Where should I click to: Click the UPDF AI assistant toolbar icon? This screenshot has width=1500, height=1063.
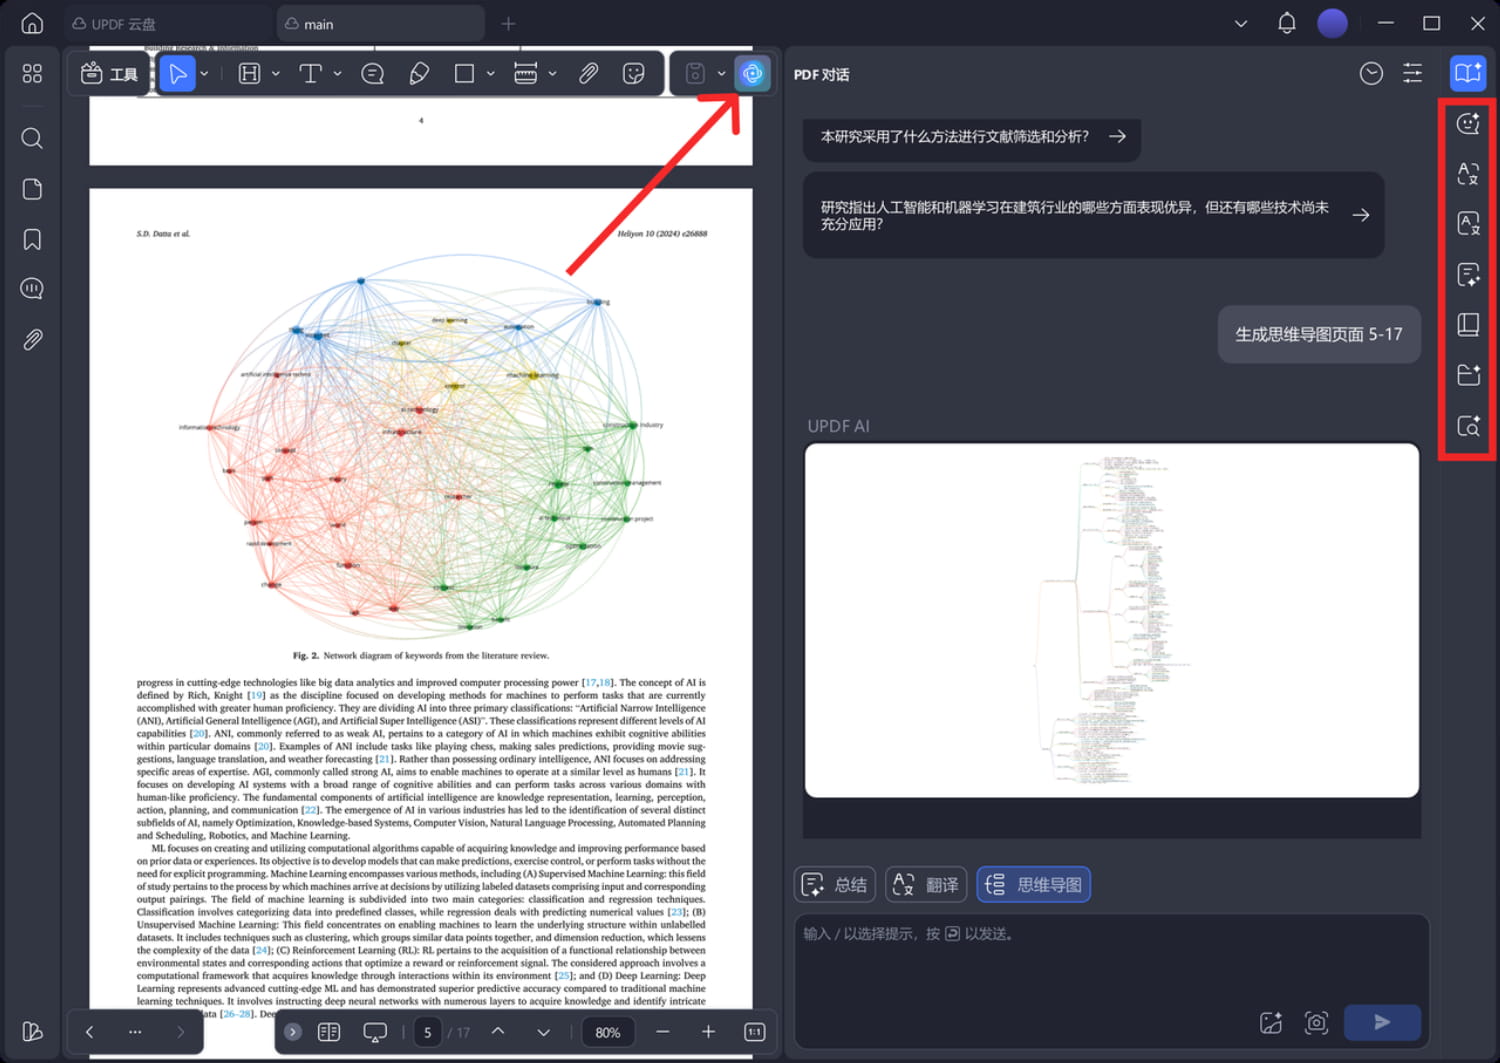(x=752, y=73)
